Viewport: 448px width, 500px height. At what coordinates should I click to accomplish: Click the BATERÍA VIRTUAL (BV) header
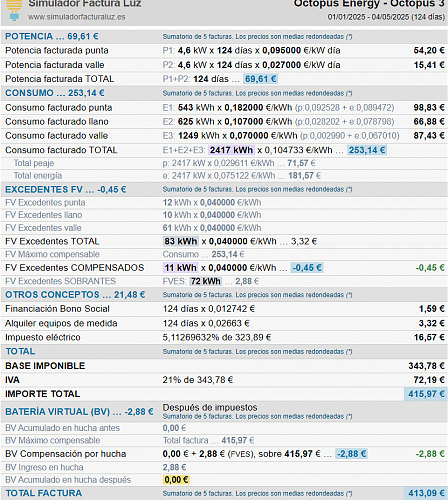click(x=79, y=412)
